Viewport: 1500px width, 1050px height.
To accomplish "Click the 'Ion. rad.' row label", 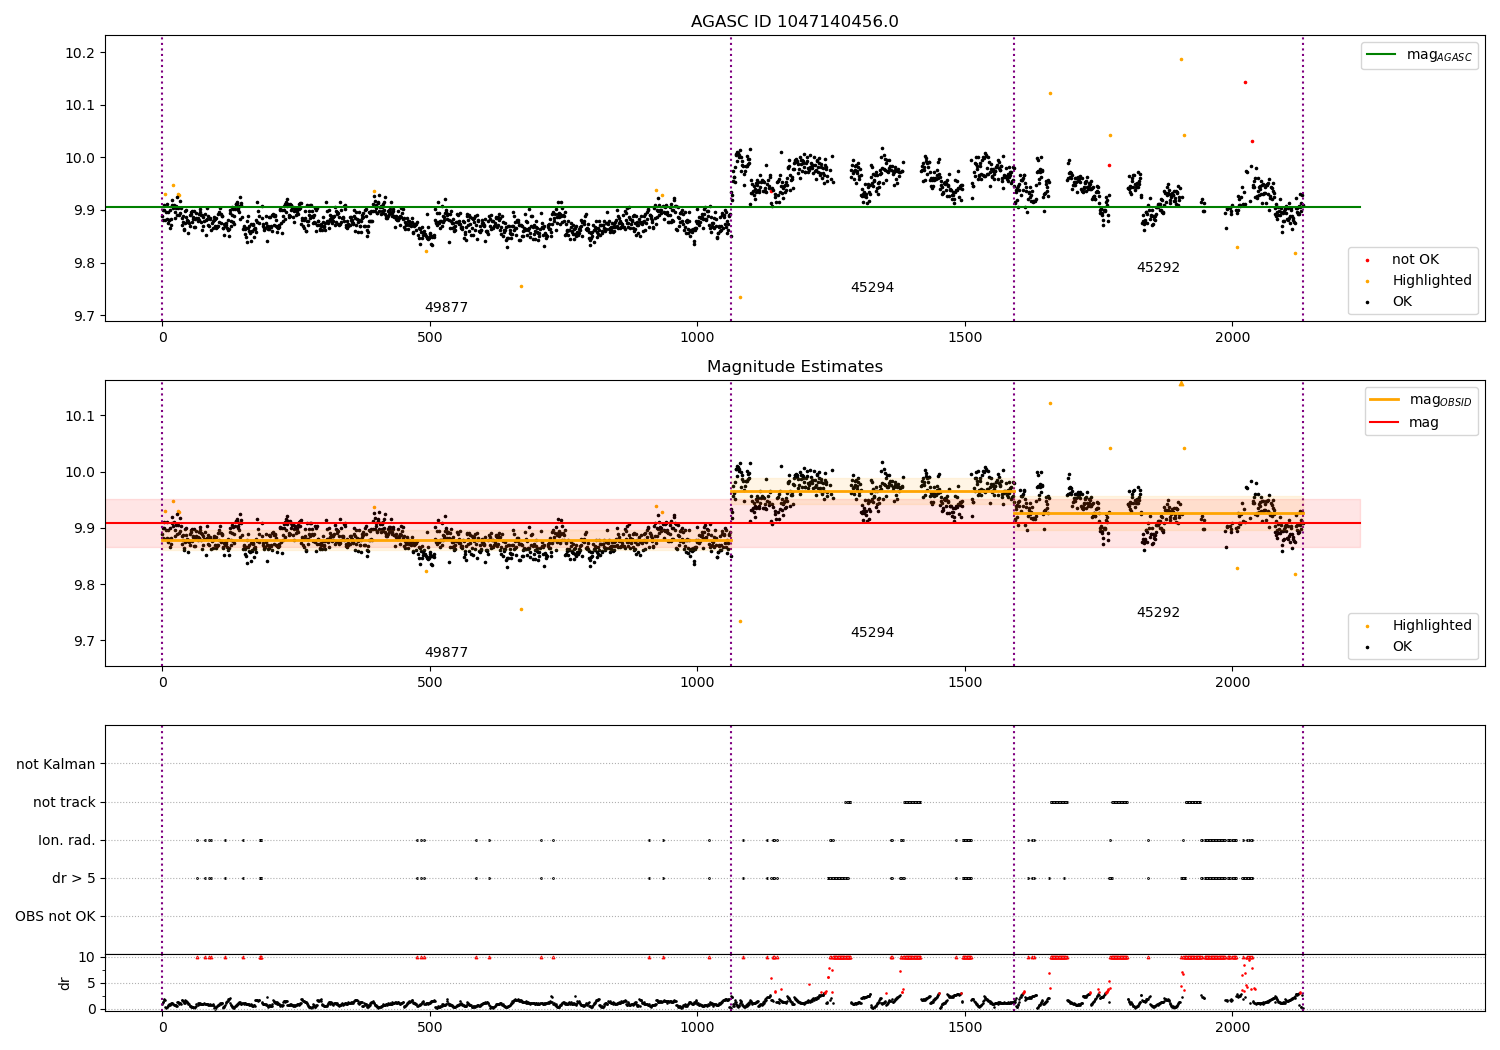I will 67,841.
